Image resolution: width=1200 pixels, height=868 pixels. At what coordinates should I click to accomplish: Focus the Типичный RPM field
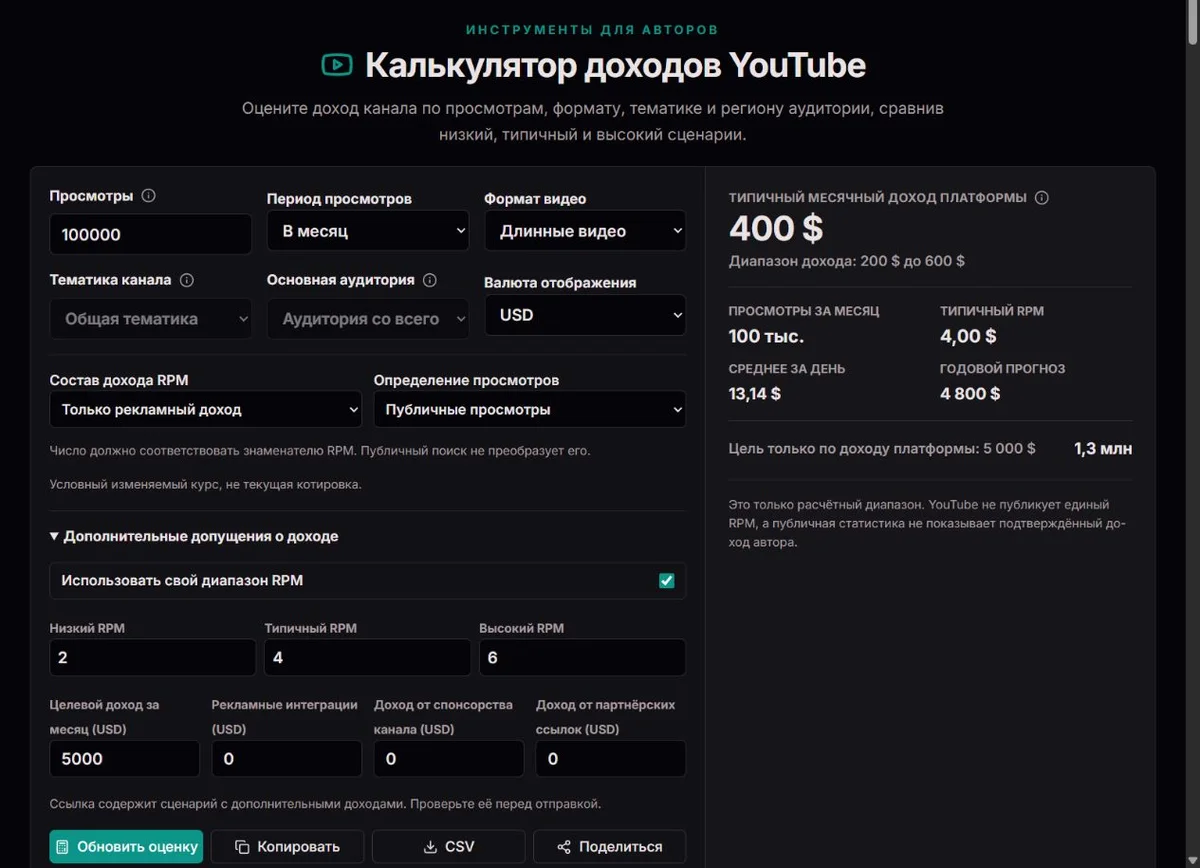368,658
